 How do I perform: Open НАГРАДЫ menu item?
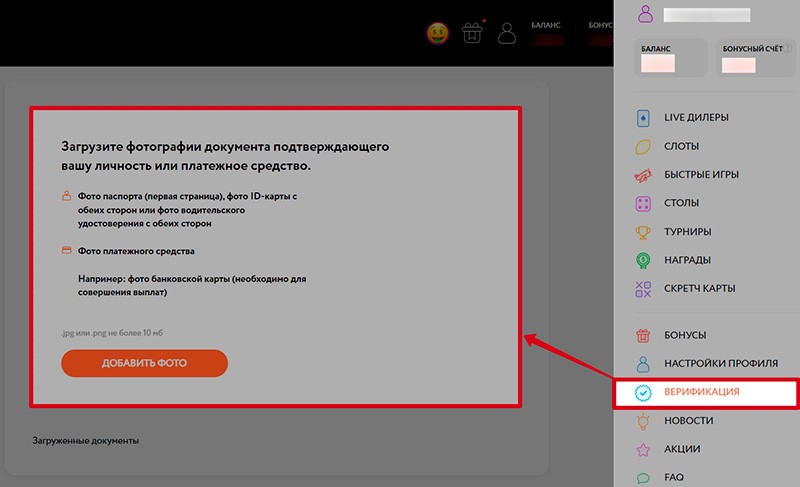[687, 260]
